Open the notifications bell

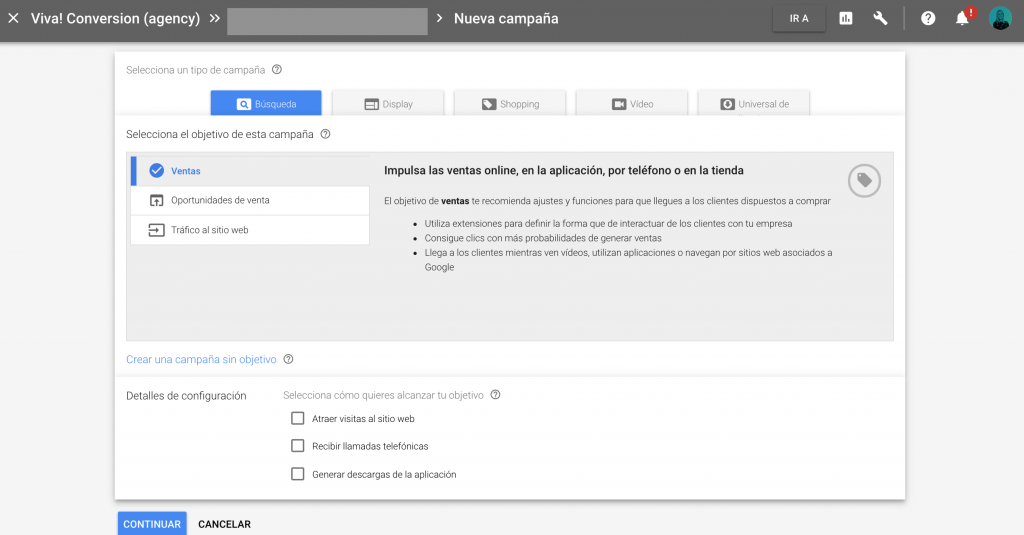pyautogui.click(x=962, y=18)
